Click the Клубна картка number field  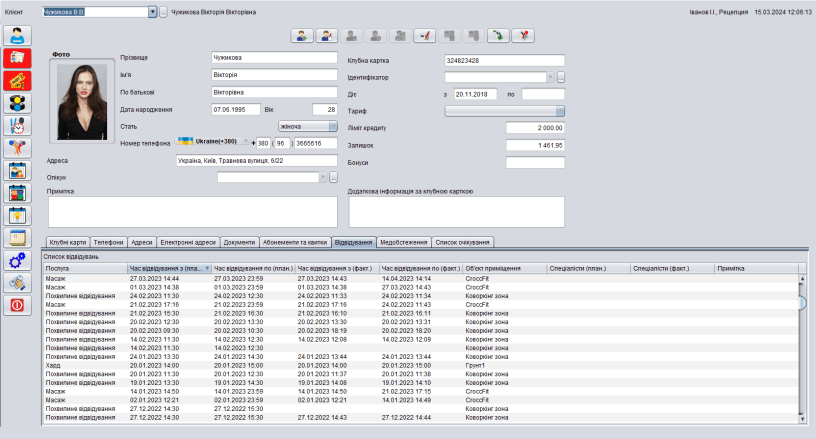pyautogui.click(x=504, y=60)
